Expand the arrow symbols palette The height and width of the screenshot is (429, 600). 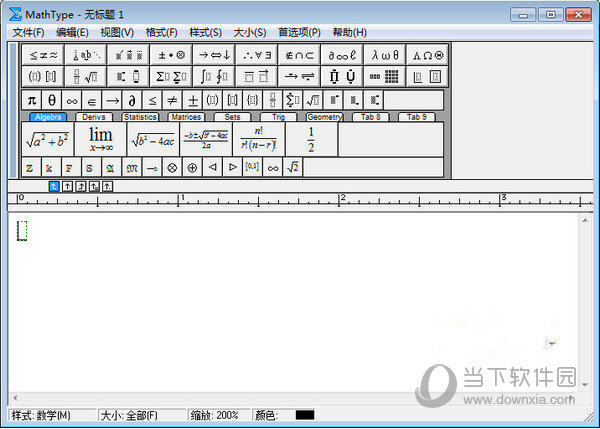click(x=212, y=55)
